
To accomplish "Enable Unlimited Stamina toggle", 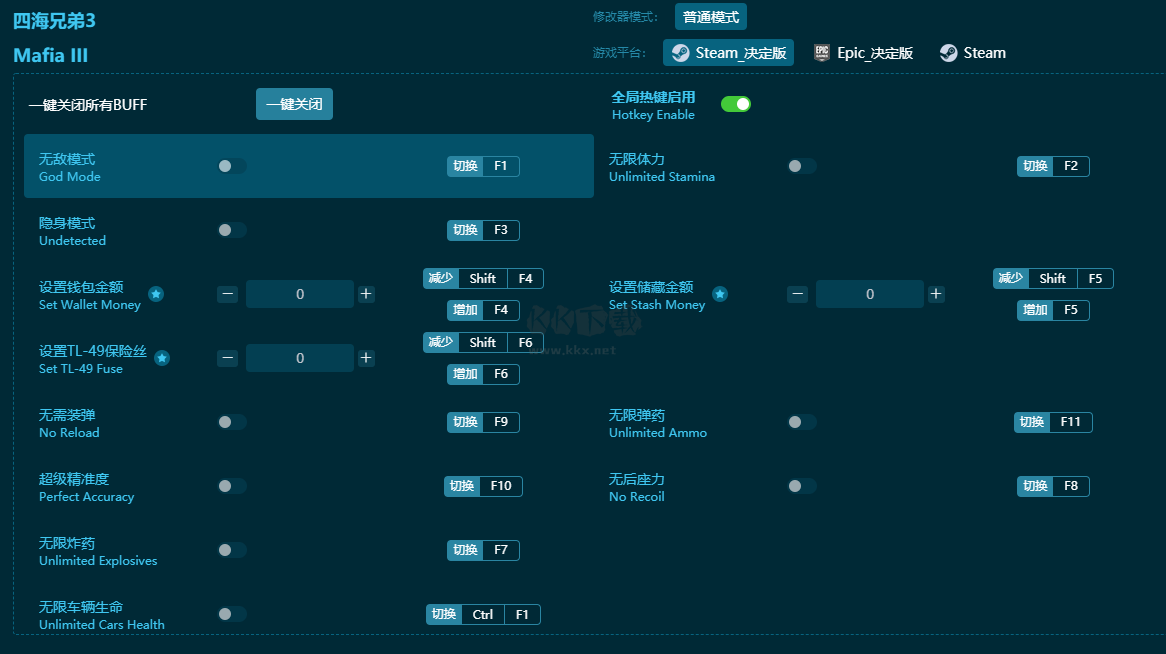I will pyautogui.click(x=802, y=166).
